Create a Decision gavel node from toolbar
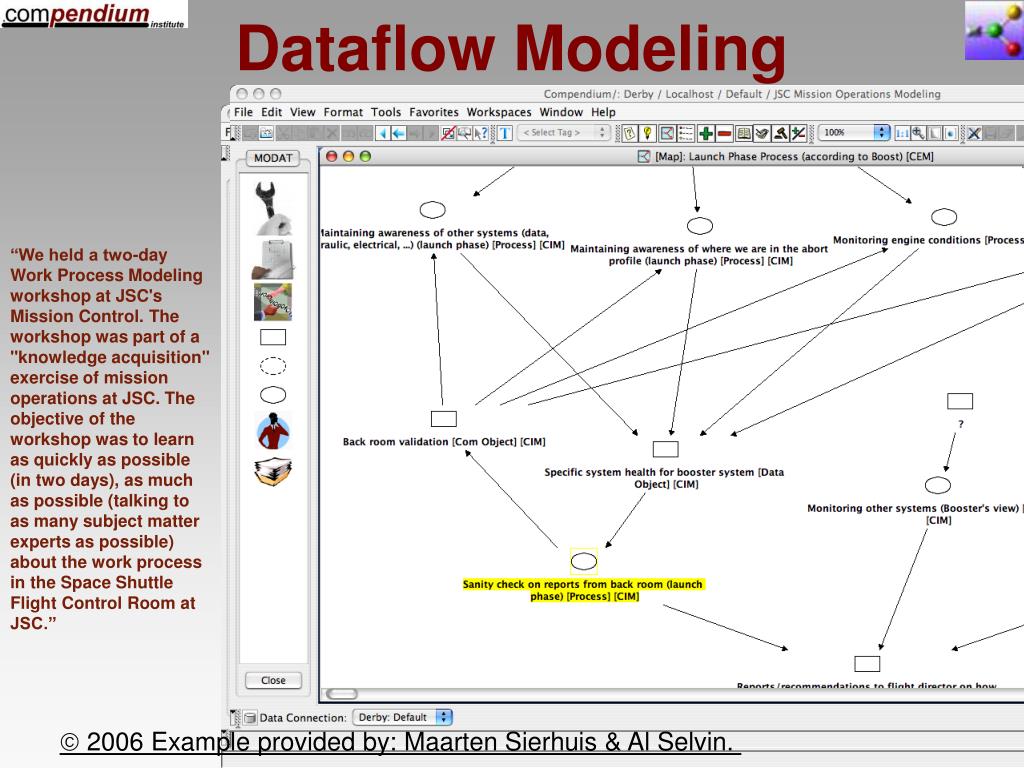Screen dimensions: 1024x768 780,133
